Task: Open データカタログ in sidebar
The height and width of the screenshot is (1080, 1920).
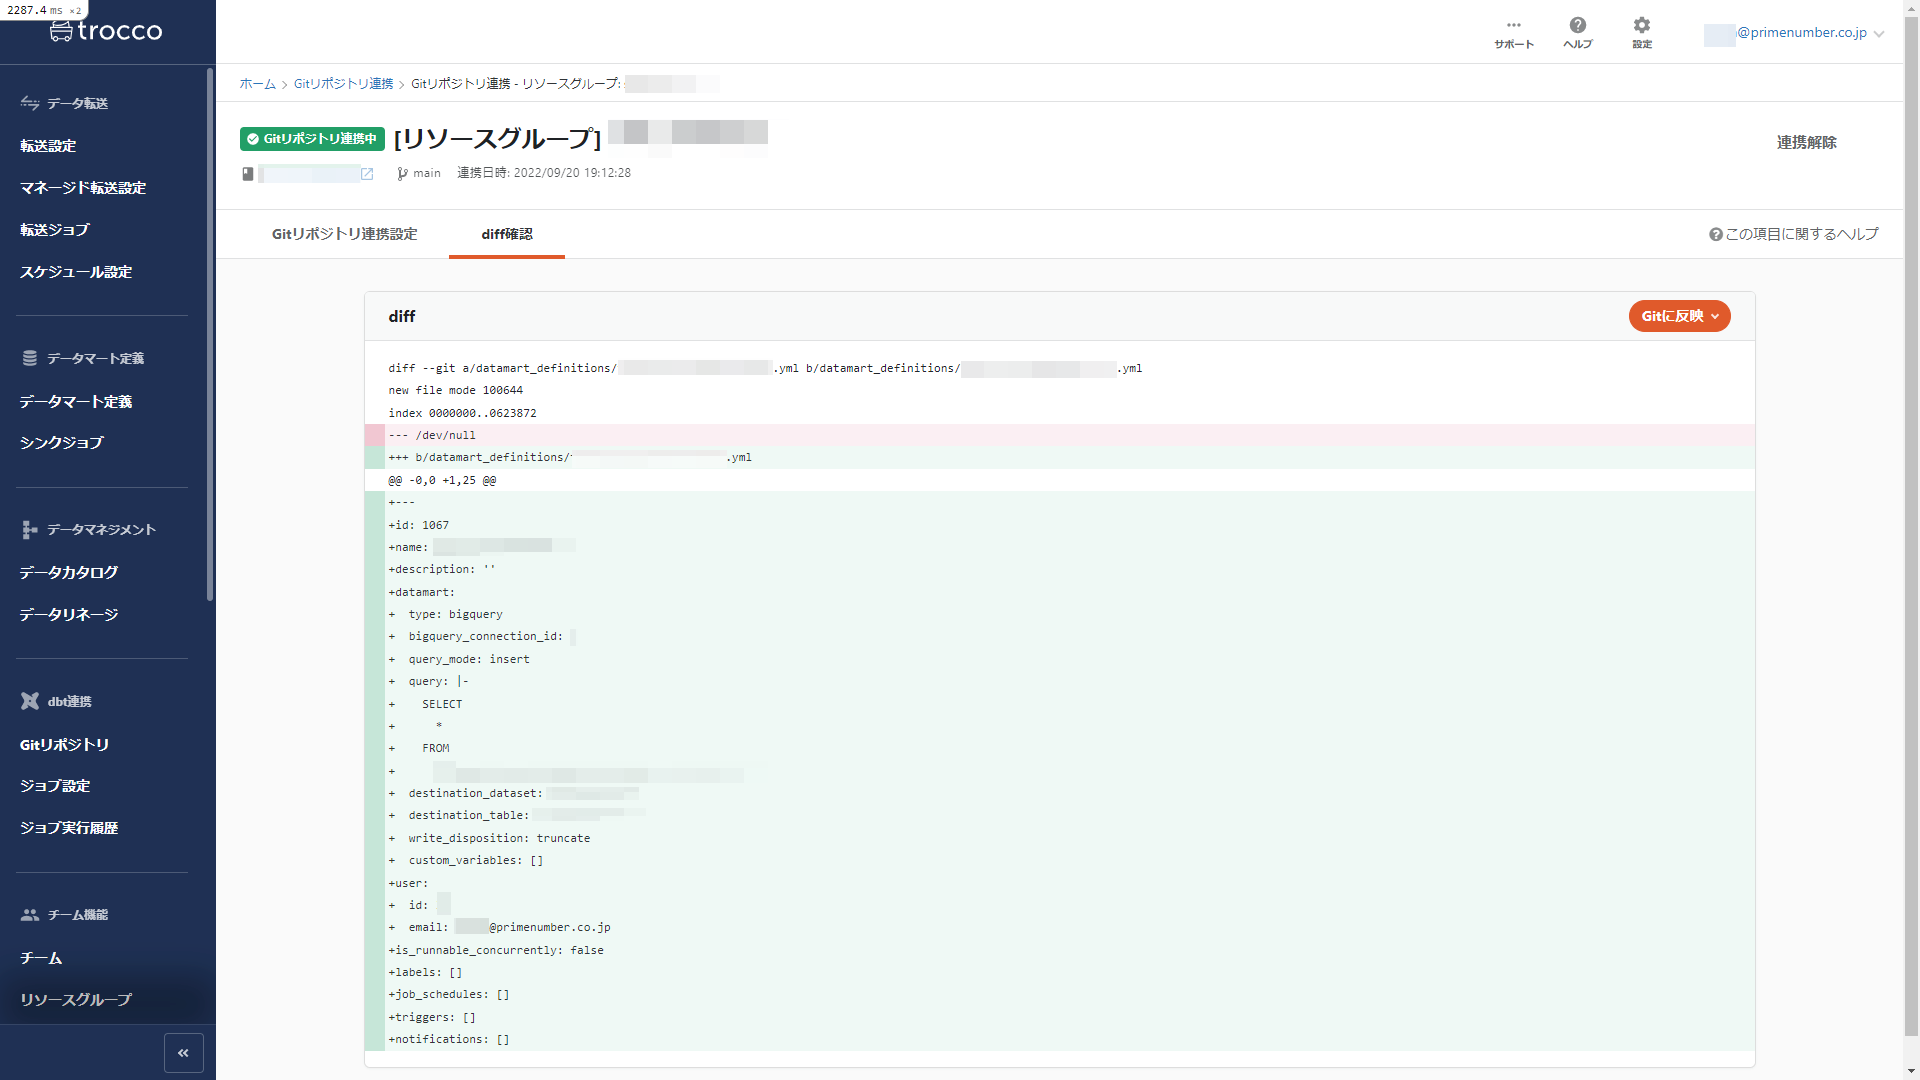Action: 69,573
